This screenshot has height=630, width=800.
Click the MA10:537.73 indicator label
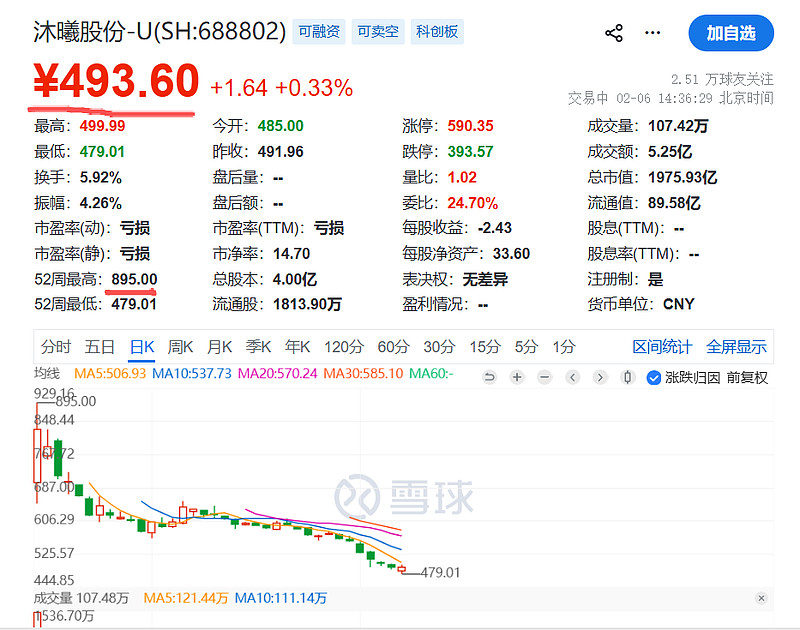(192, 373)
